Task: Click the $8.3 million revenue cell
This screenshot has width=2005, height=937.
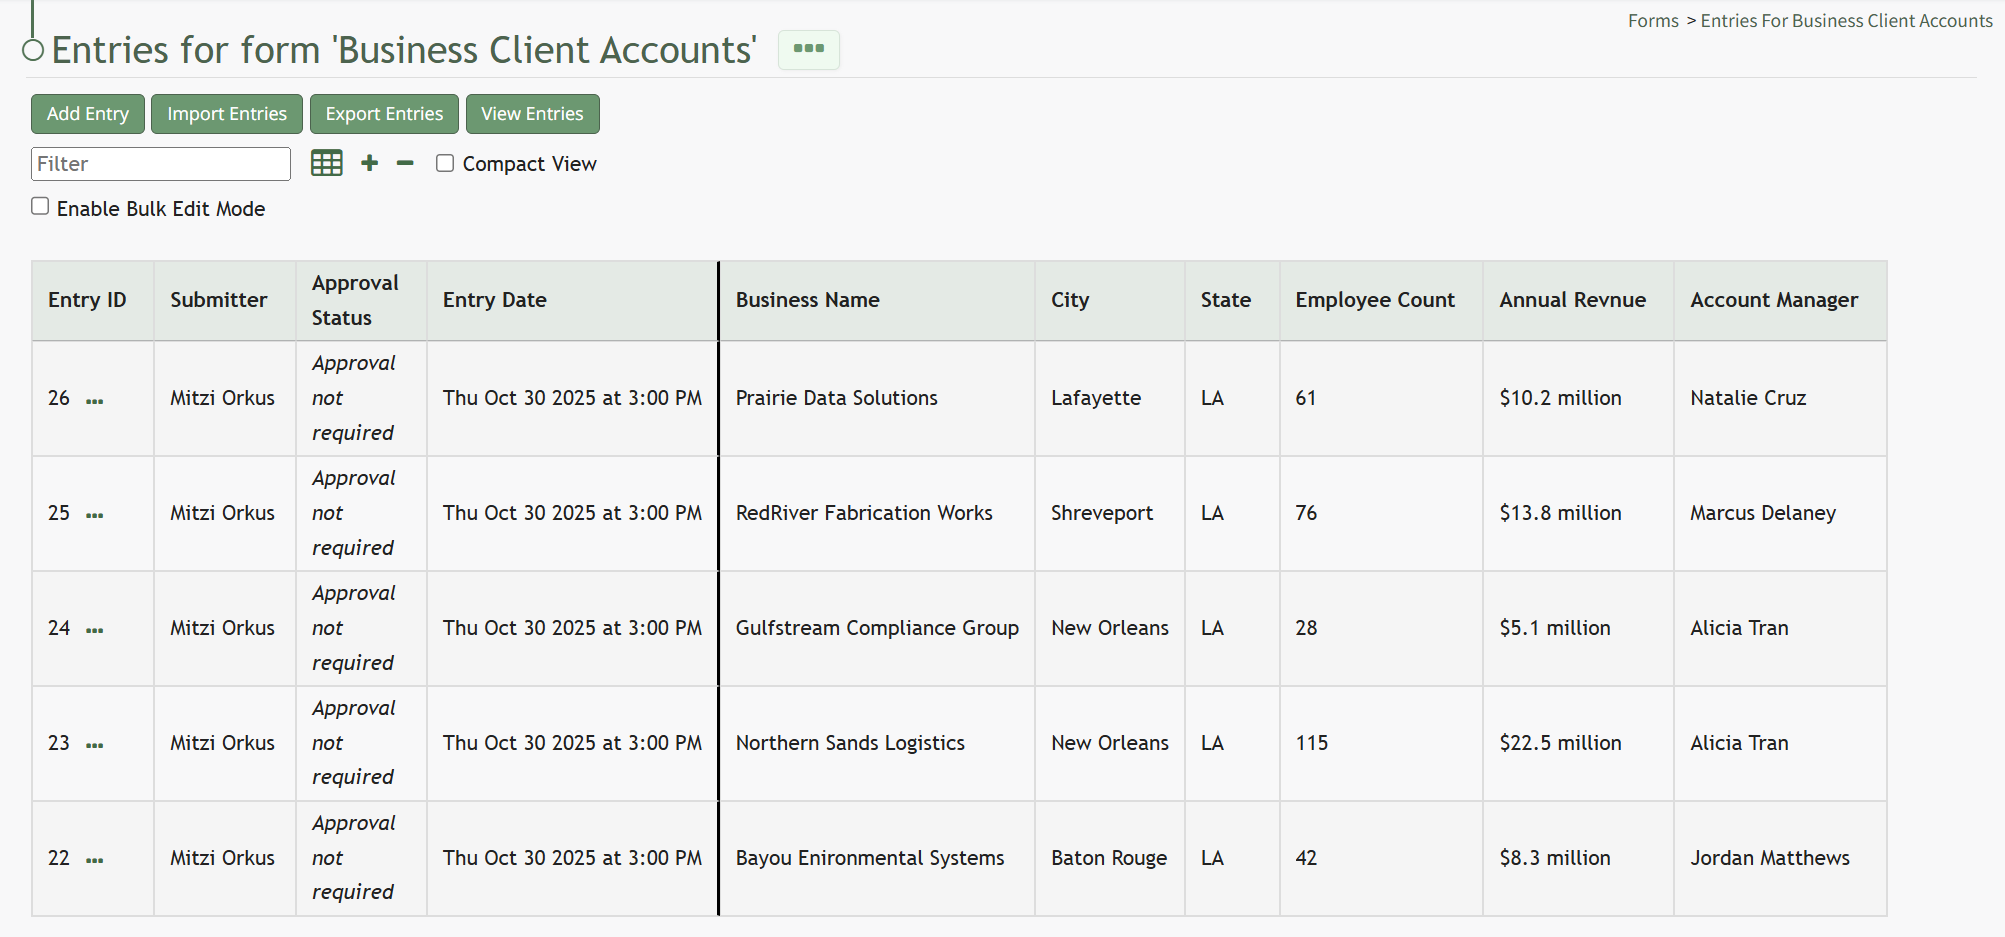Action: coord(1578,858)
